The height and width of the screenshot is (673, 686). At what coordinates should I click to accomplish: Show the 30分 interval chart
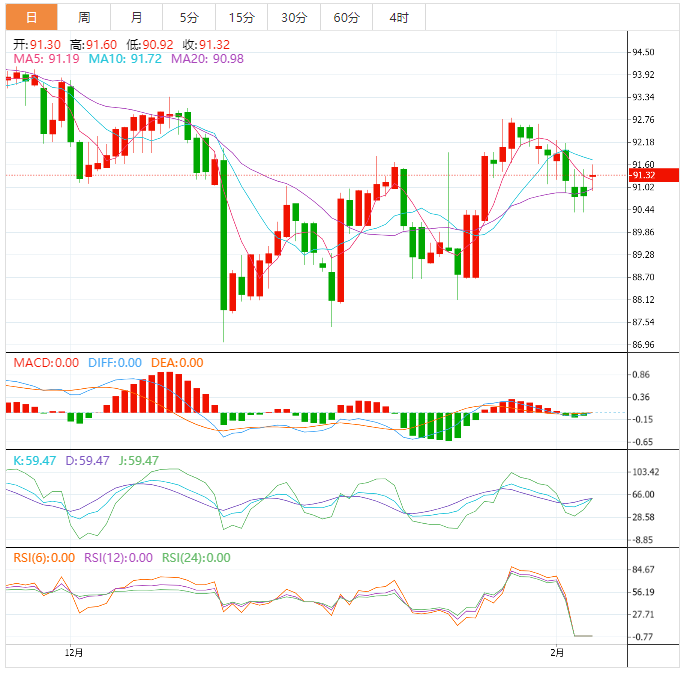click(x=294, y=17)
